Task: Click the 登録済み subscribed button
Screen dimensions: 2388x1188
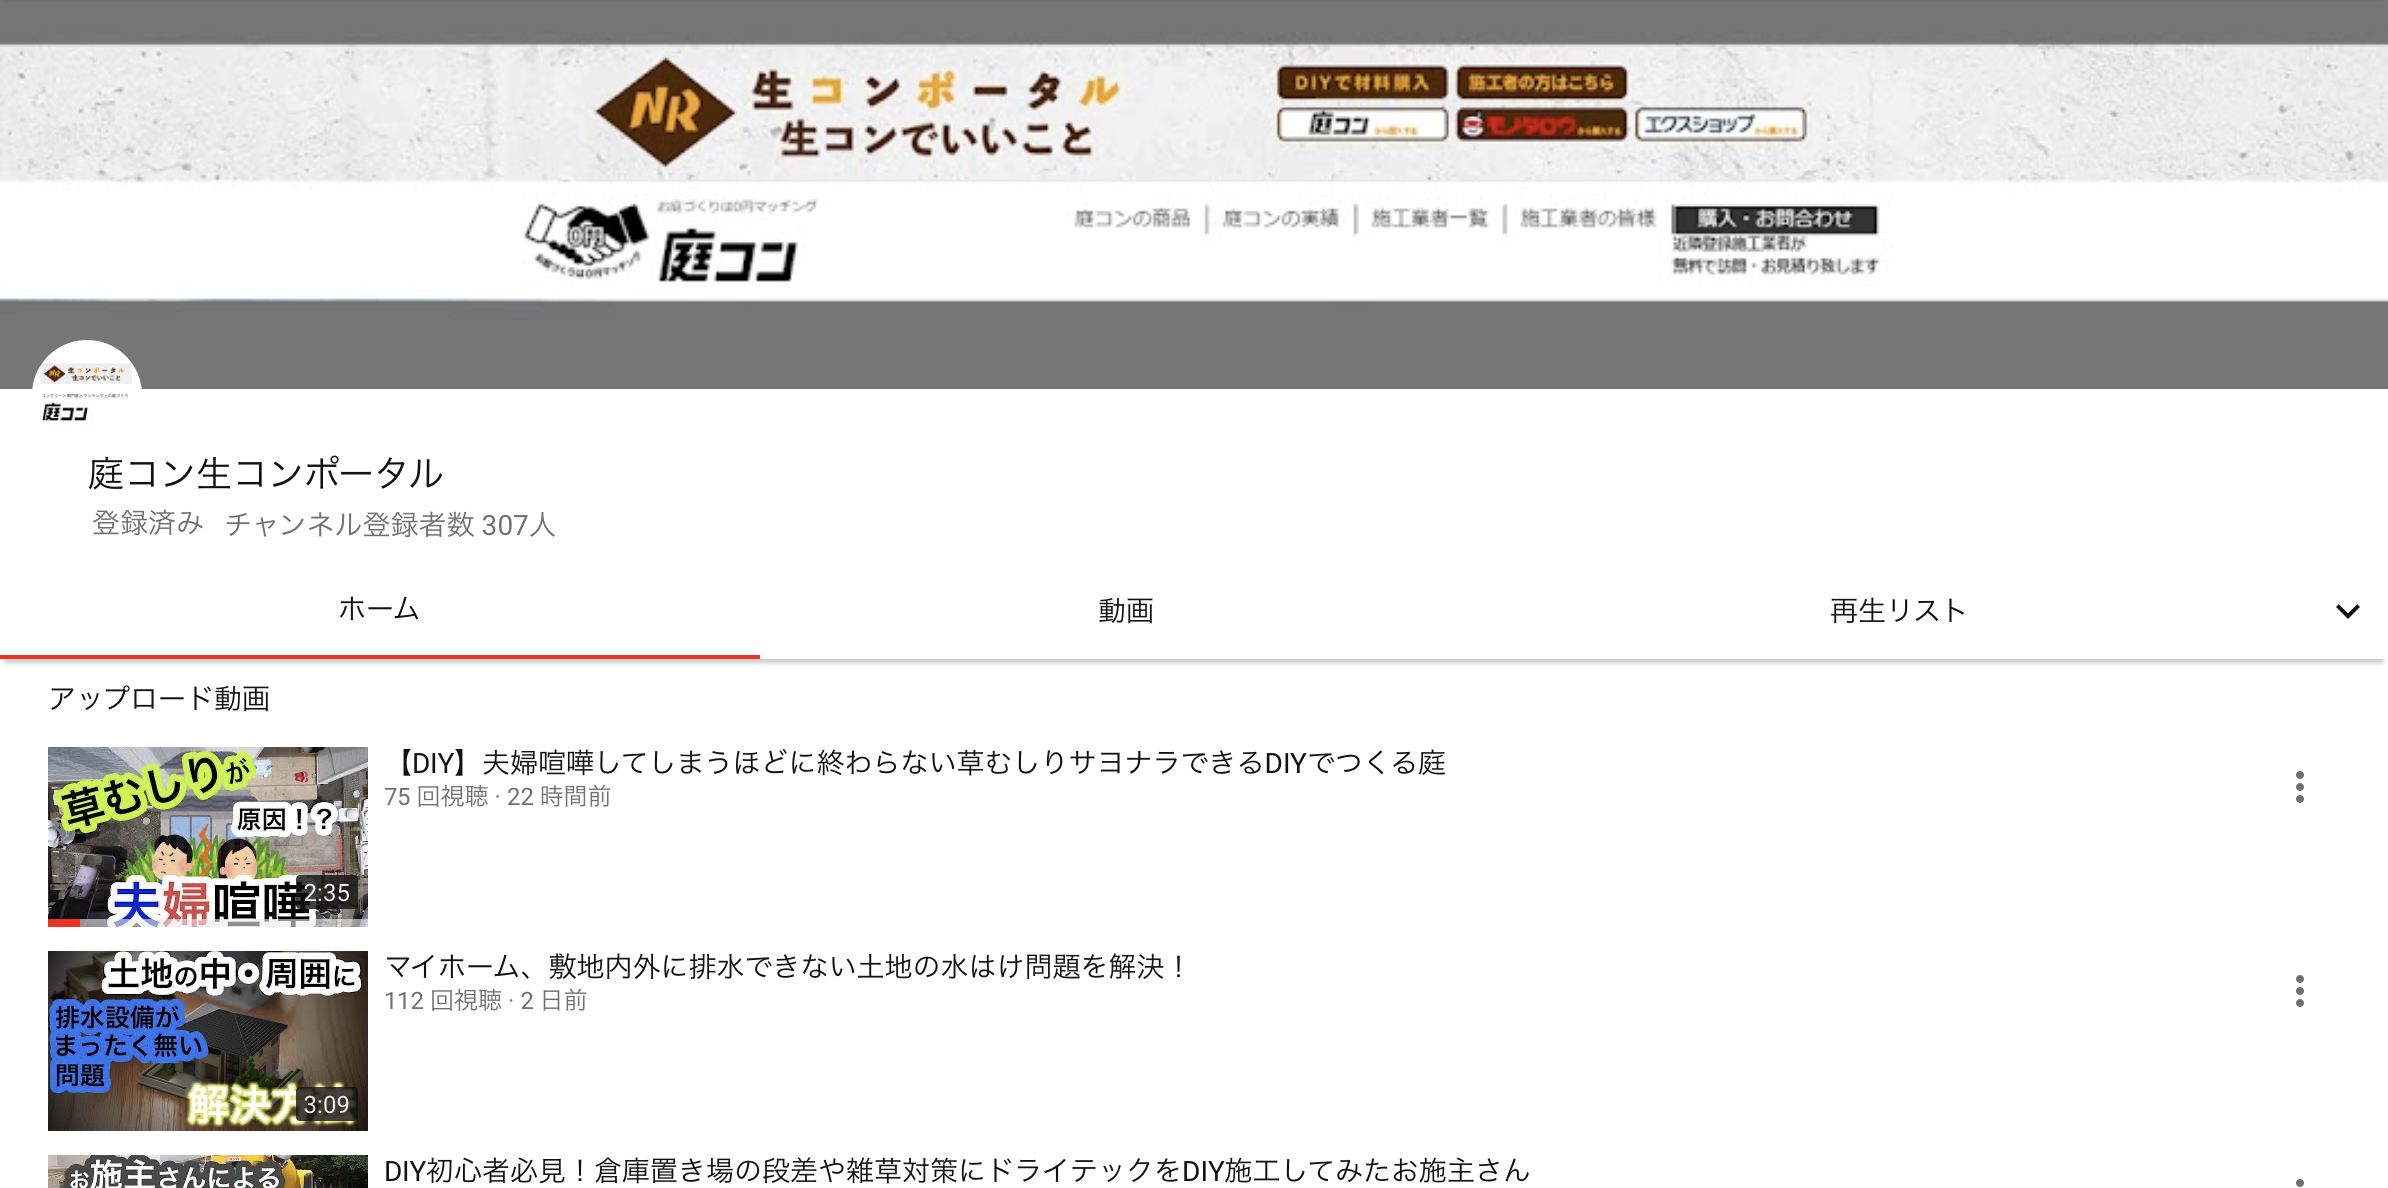Action: pyautogui.click(x=148, y=523)
